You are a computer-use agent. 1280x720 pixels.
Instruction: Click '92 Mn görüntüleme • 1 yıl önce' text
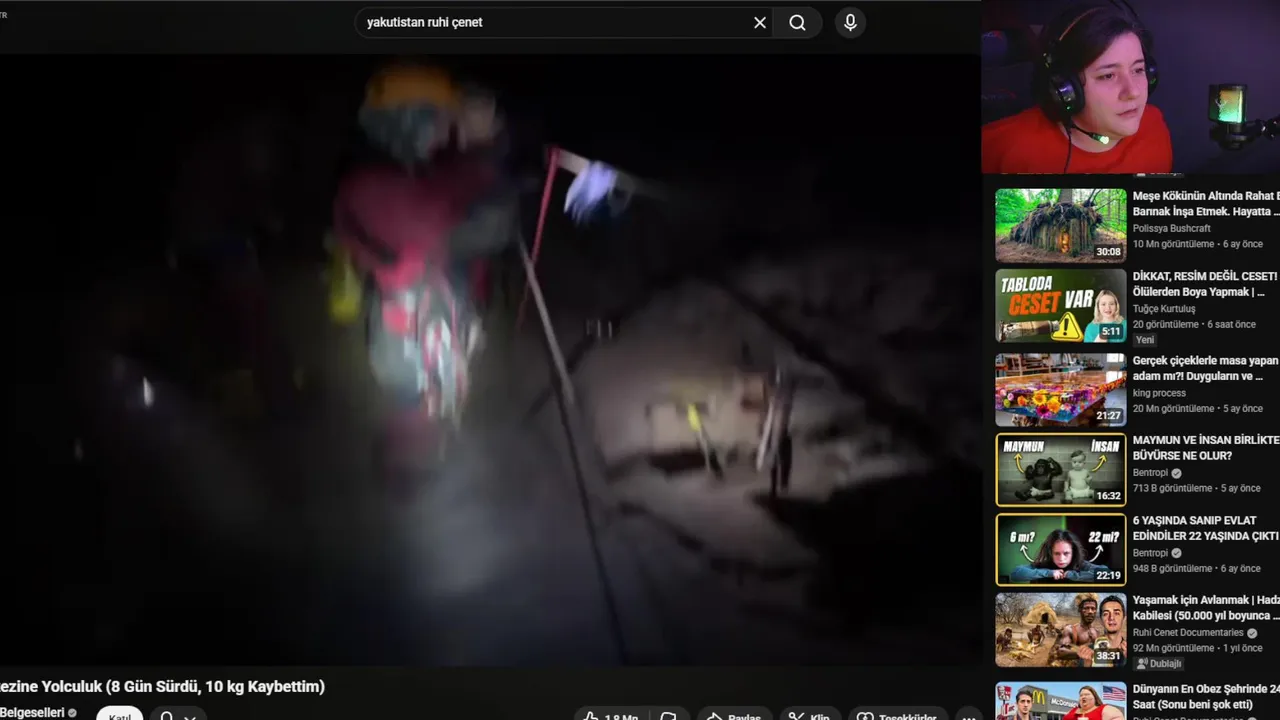(x=1197, y=648)
